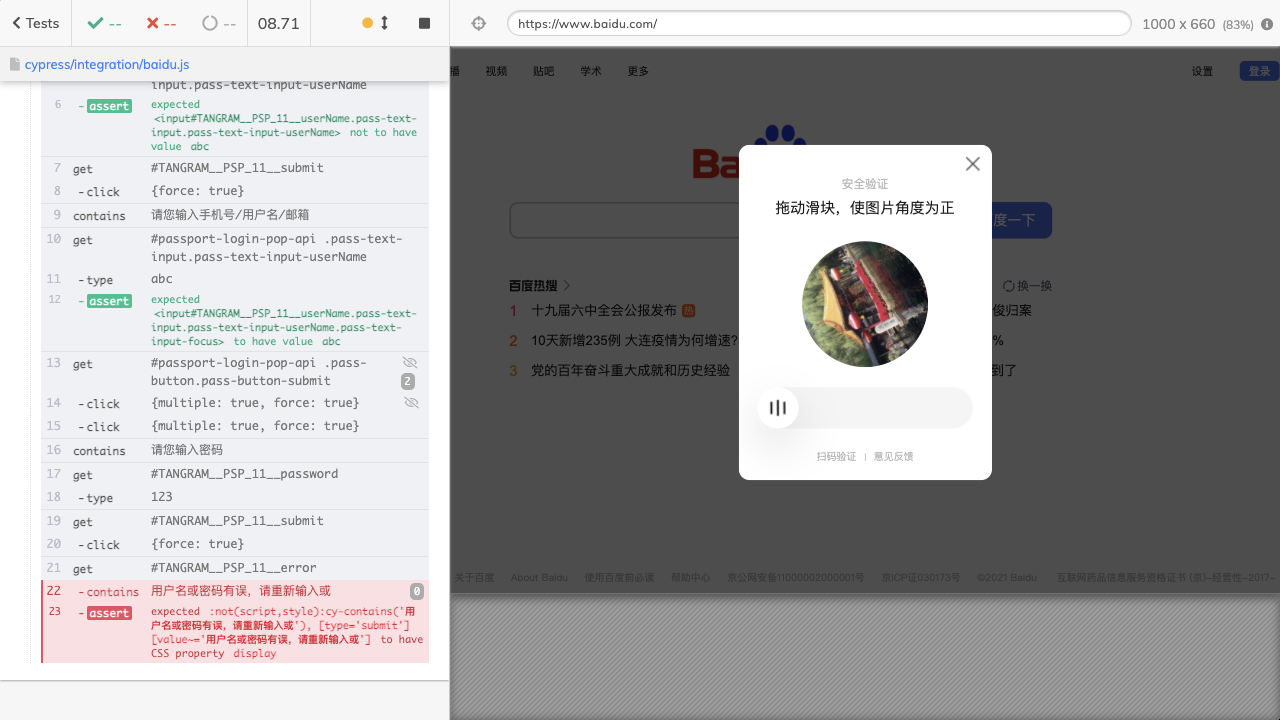
Task: Open hot search 十九届六中全会公报发布
Action: pos(604,311)
